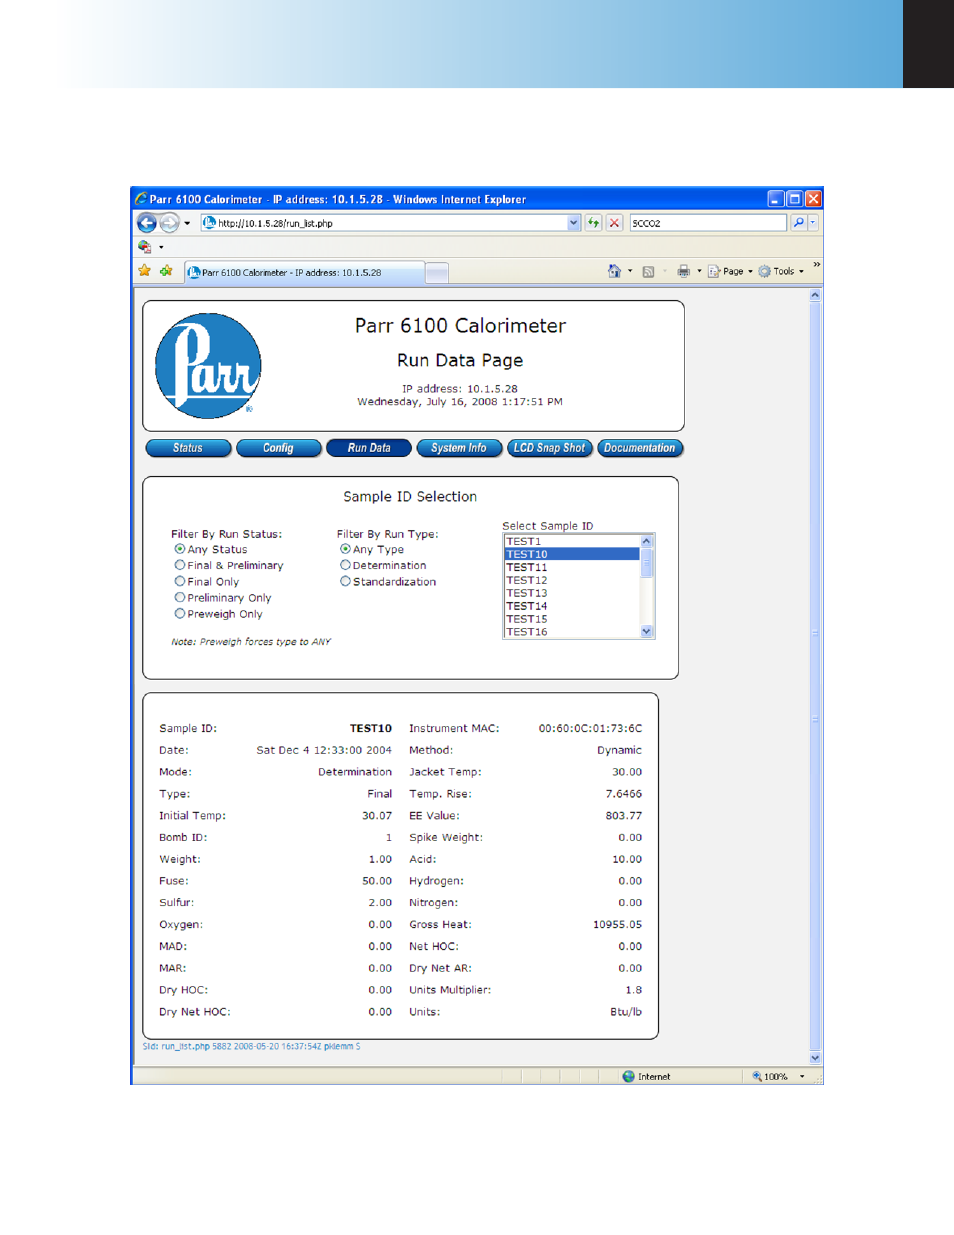
Task: Open the System Info page tab
Action: (459, 448)
